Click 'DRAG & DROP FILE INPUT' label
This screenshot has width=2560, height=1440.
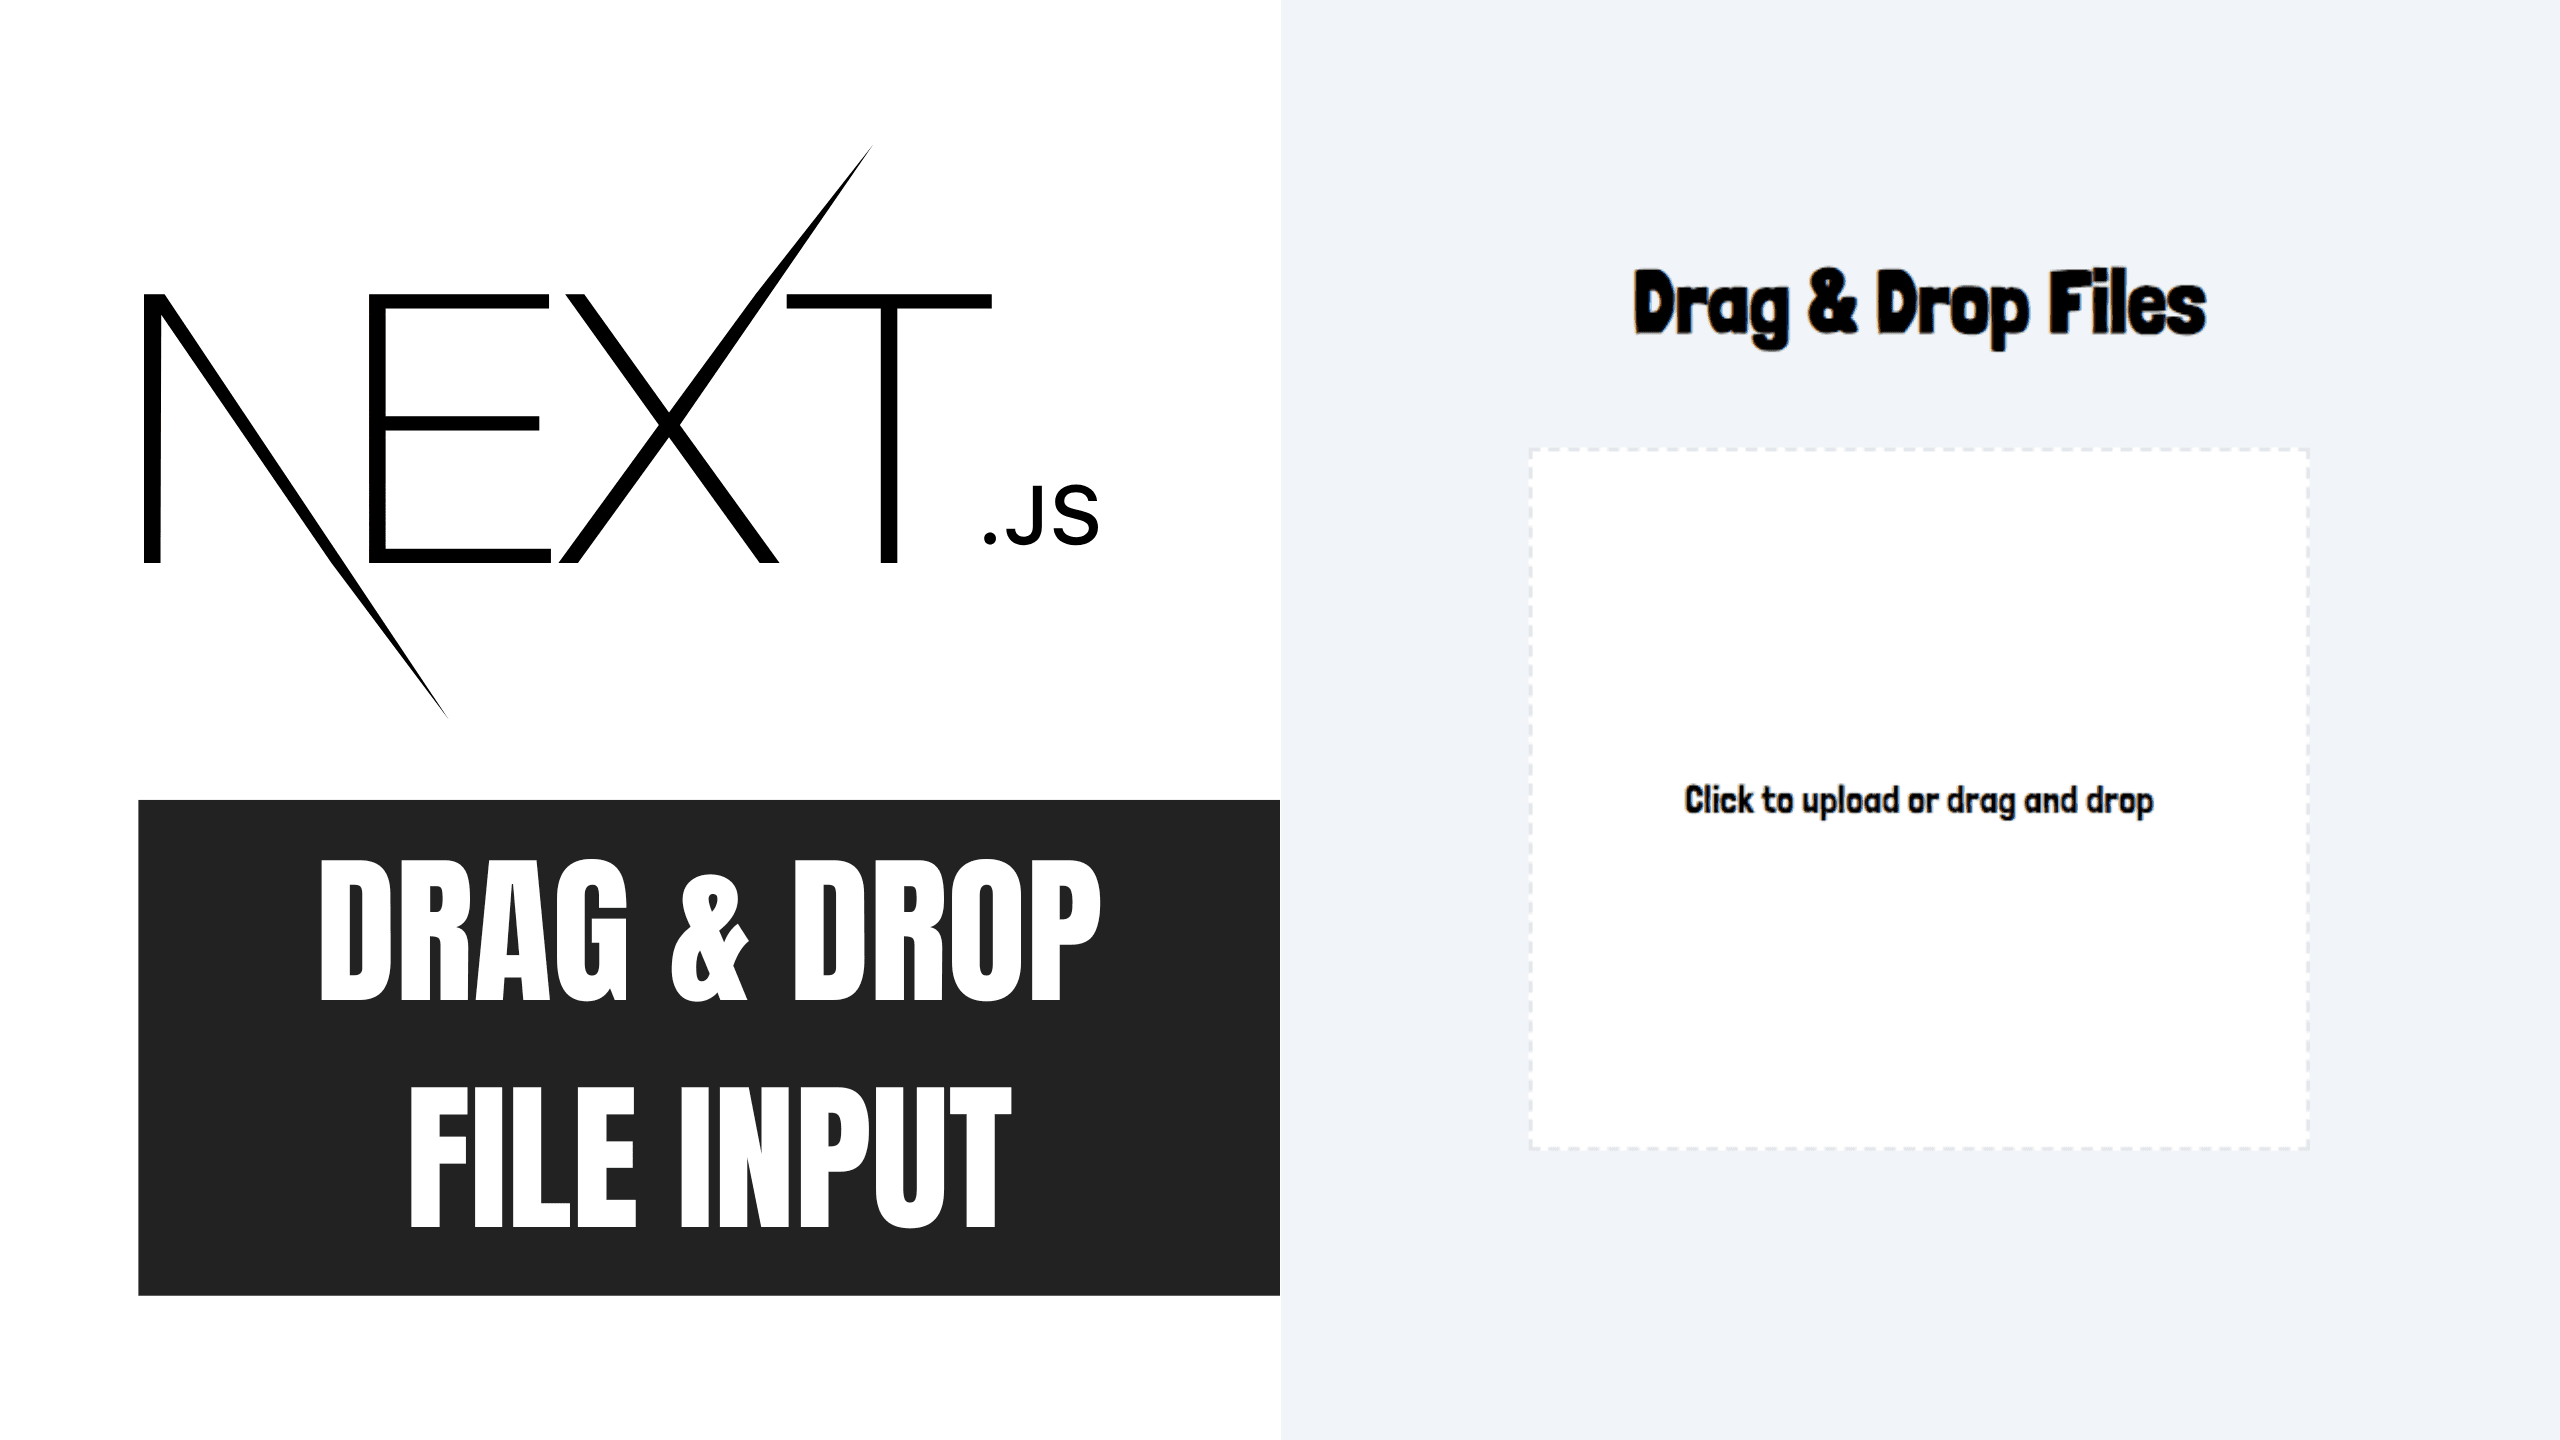(x=709, y=1046)
